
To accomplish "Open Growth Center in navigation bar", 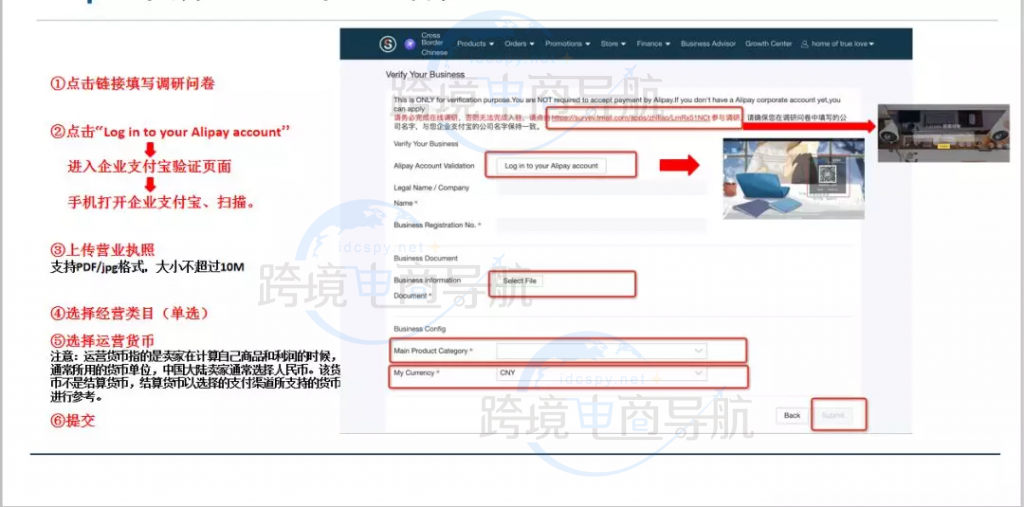I will (x=768, y=44).
